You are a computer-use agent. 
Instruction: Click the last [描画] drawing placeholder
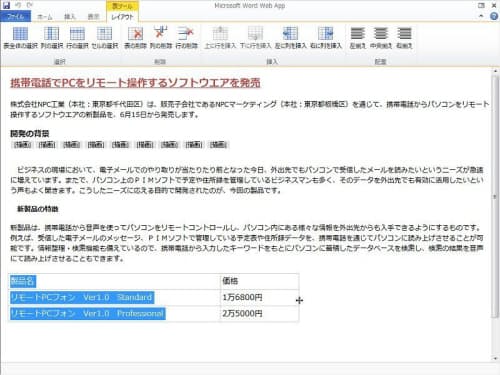point(218,145)
